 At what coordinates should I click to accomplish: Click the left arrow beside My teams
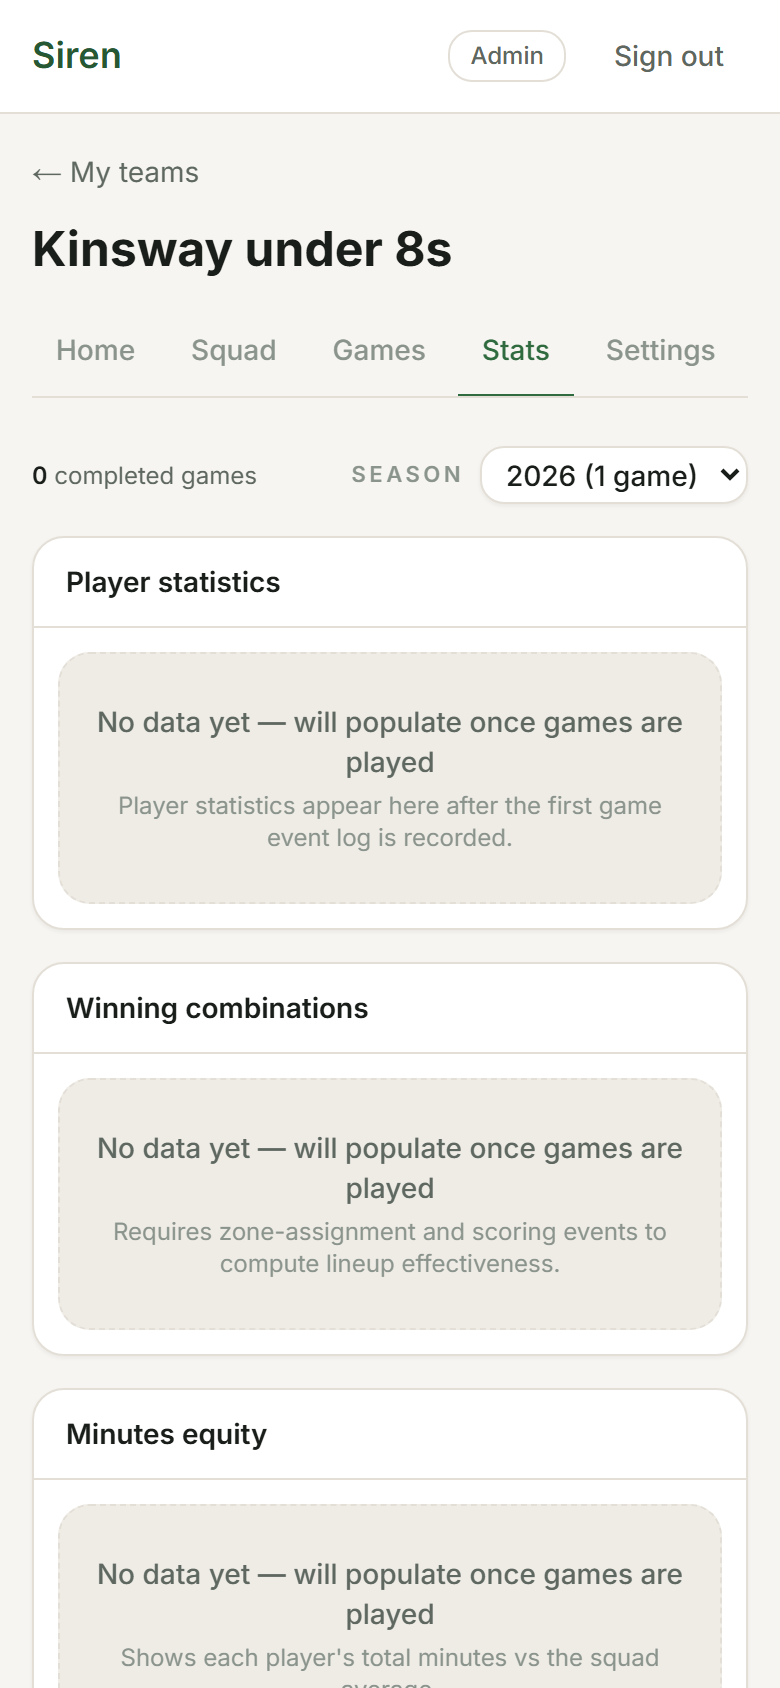click(46, 174)
